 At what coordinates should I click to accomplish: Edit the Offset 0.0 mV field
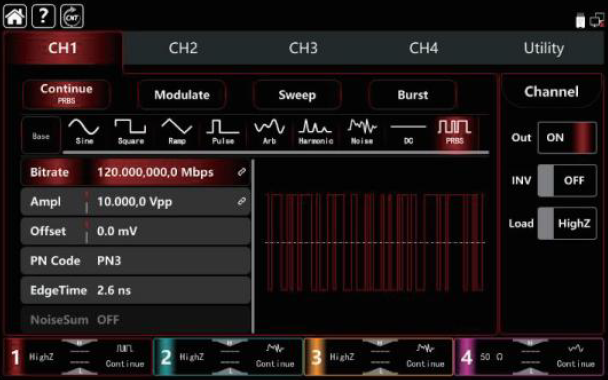point(135,231)
